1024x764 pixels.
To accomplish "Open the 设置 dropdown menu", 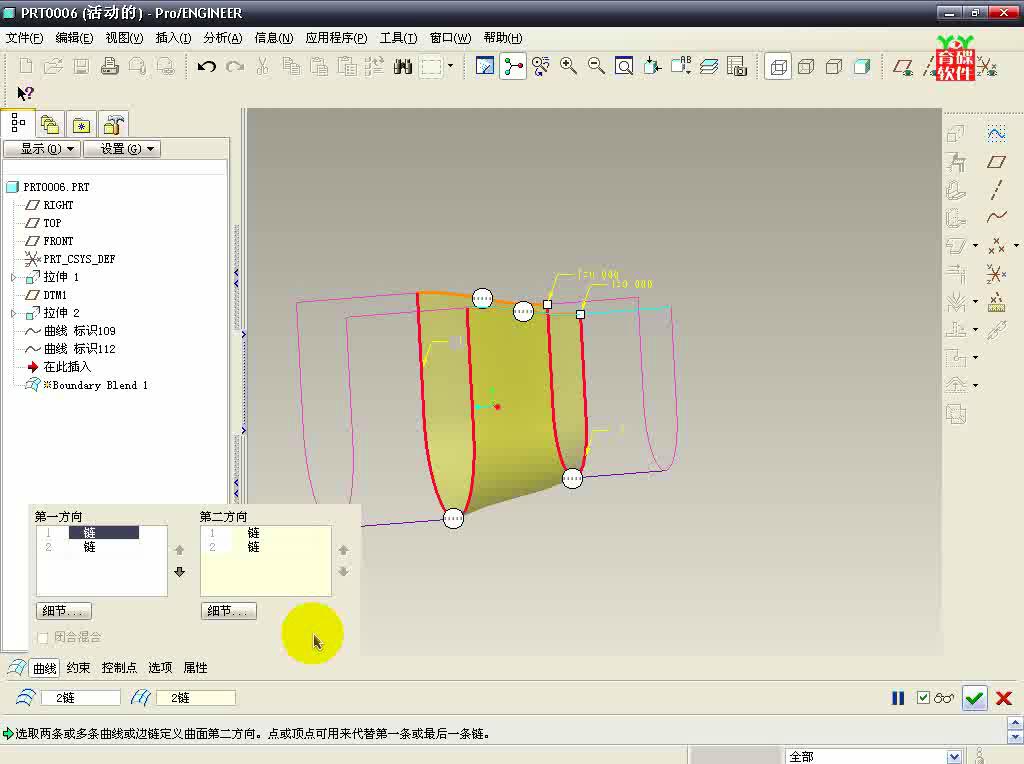I will (122, 149).
